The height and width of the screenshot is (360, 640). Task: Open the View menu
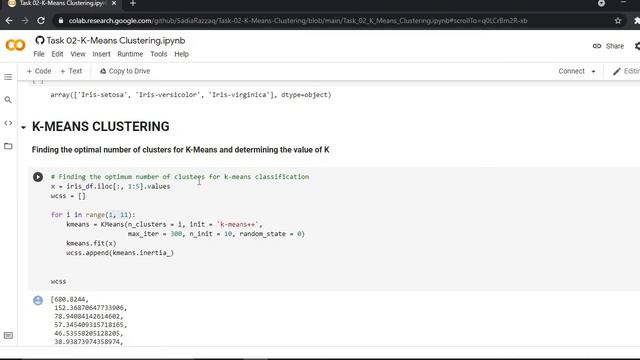pyautogui.click(x=78, y=54)
